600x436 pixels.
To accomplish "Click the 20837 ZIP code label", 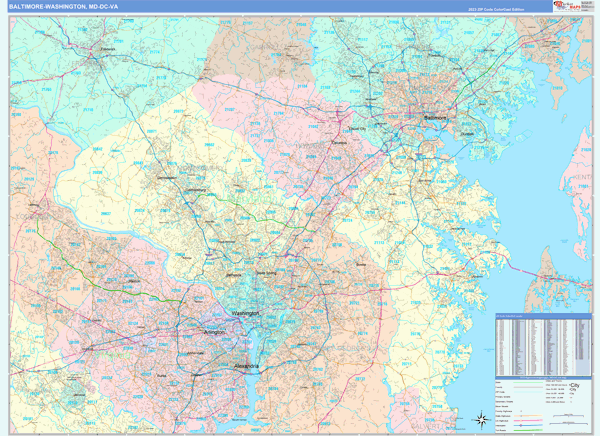I will click(106, 214).
